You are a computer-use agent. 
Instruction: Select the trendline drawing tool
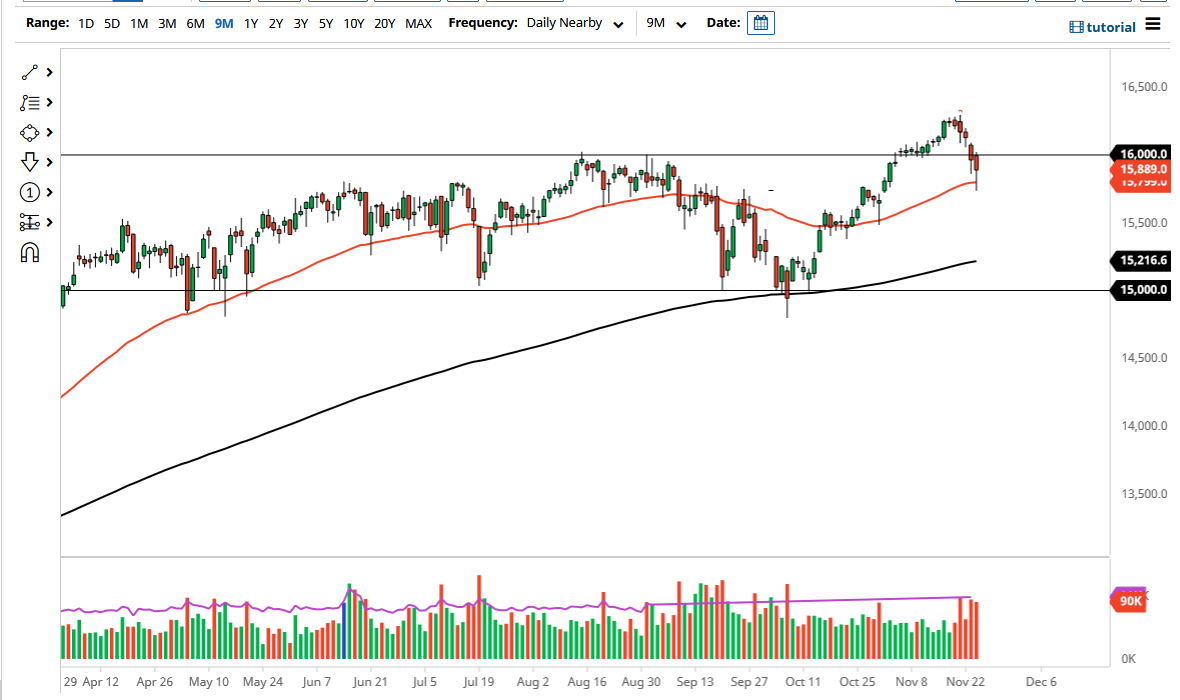[27, 72]
